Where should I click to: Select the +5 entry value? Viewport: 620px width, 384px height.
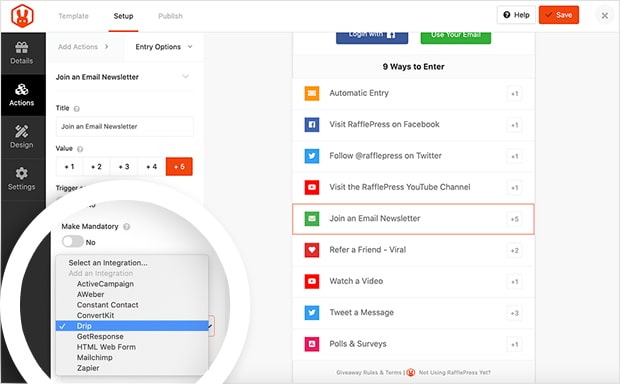click(x=179, y=166)
